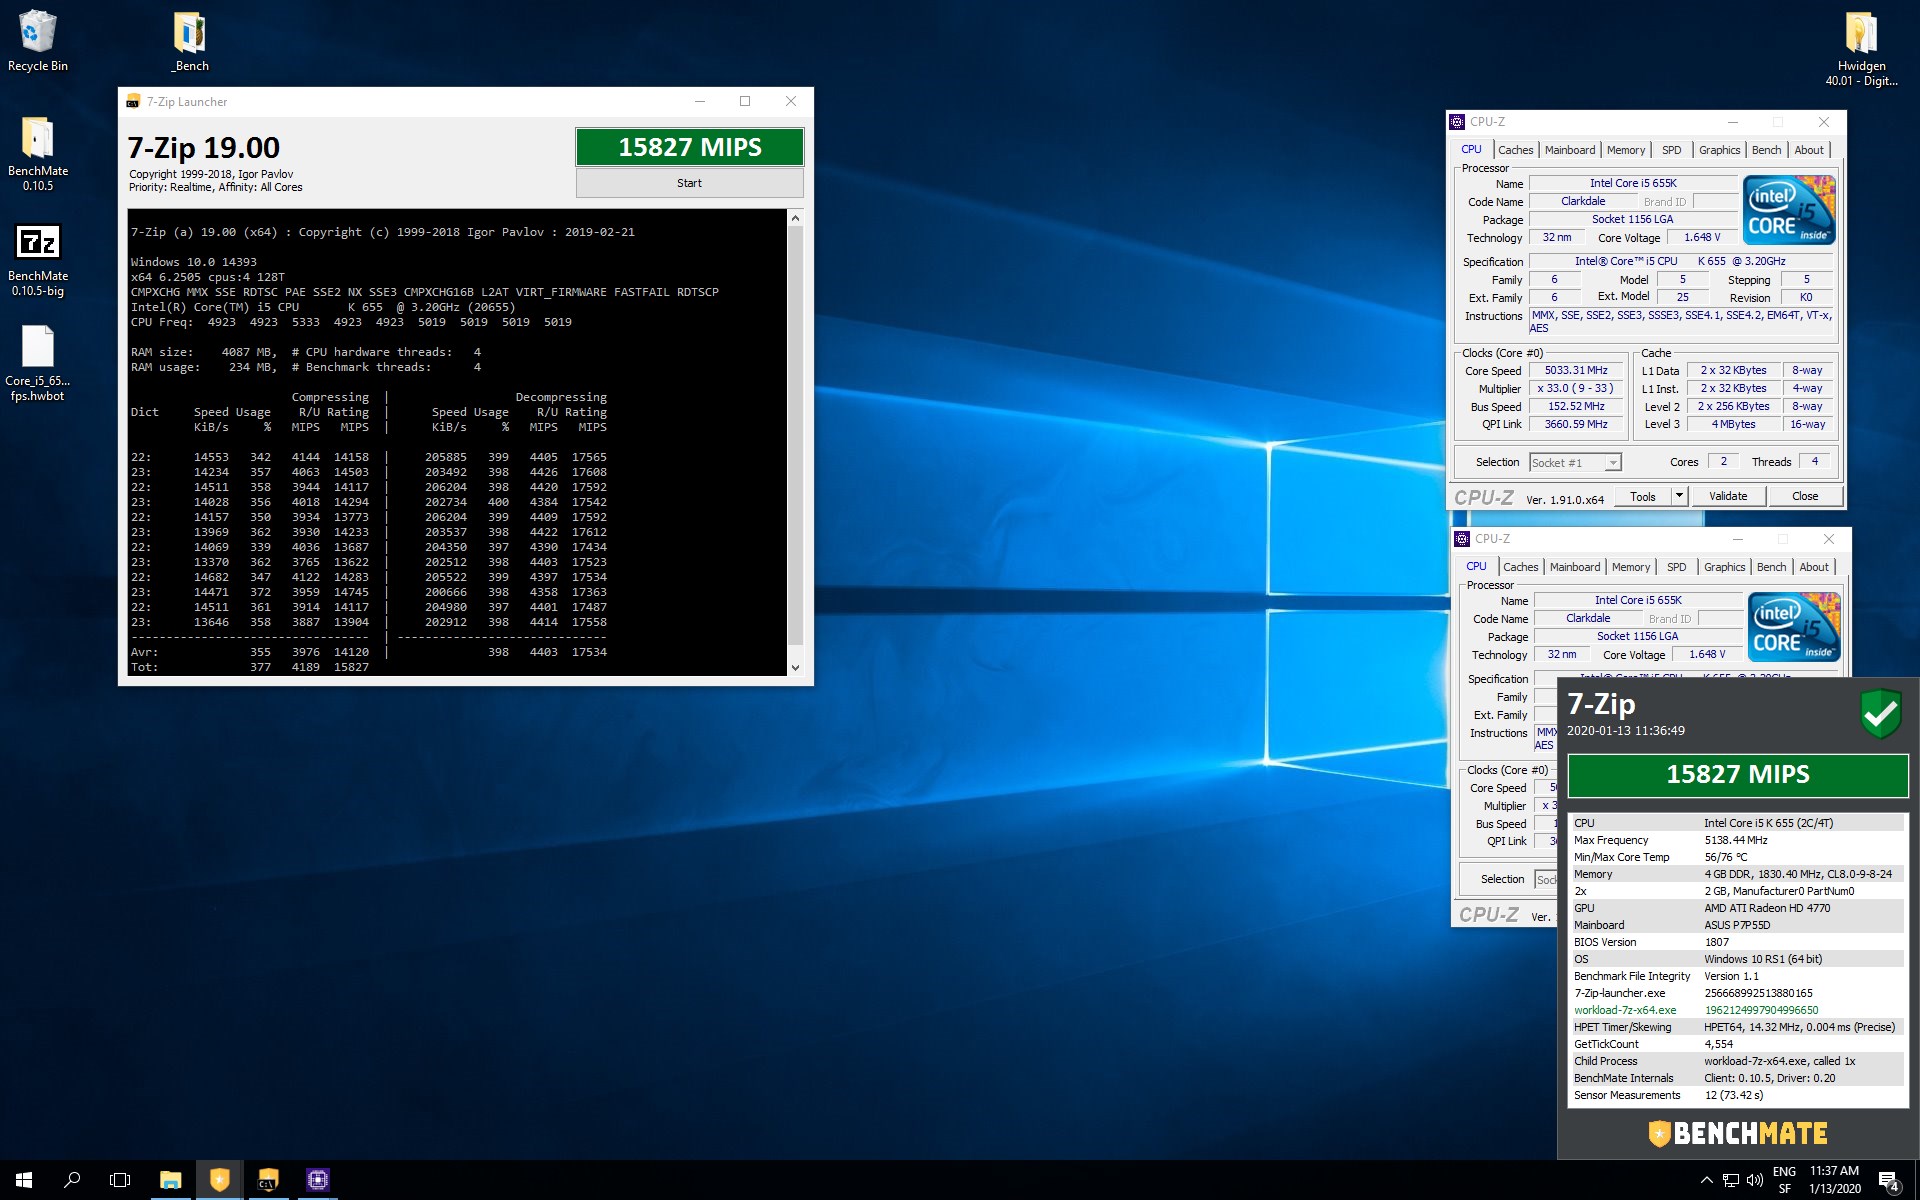Click the Intel Core i5 logo in upper CPU-Z
This screenshot has height=1200, width=1920.
coord(1789,210)
